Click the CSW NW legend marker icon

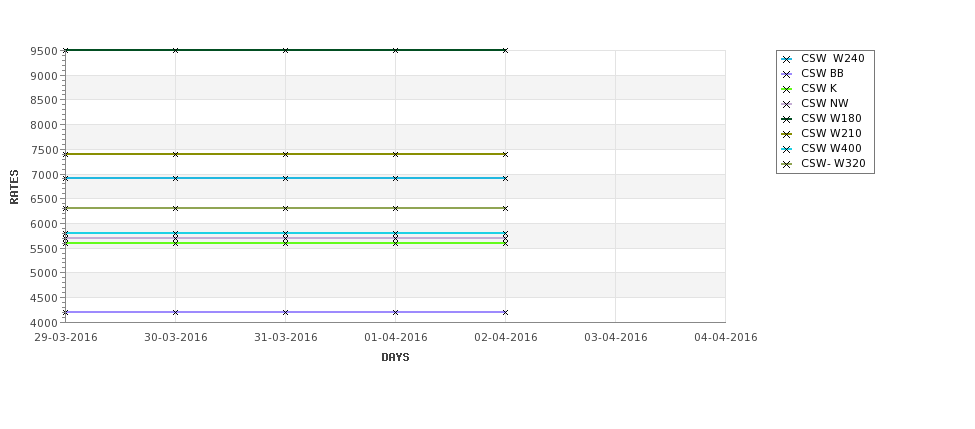point(787,104)
